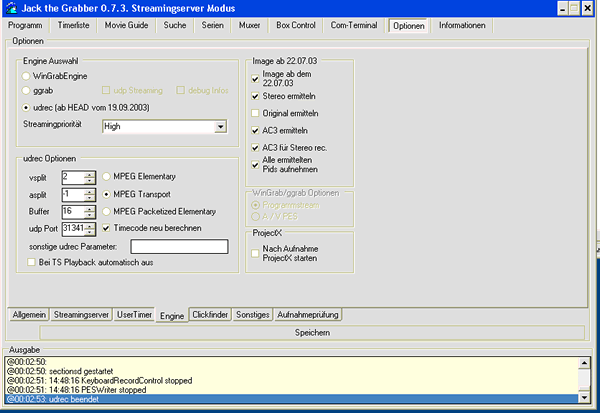The image size is (600, 413).
Task: Select the log line 'PESWriter stopped'
Action: (x=292, y=390)
